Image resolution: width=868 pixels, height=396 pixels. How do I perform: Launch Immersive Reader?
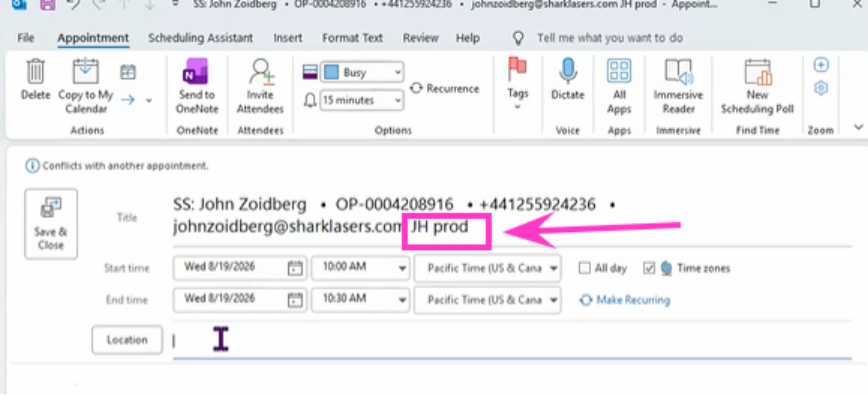coord(678,87)
